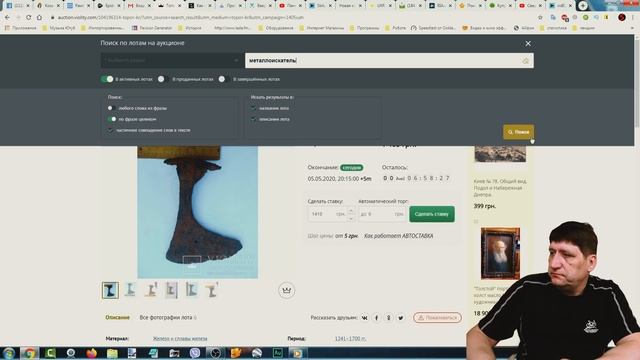Viewport: 640px width, 360px height.
Task: Enable 'любого слова из фразы' search option
Action: click(110, 108)
